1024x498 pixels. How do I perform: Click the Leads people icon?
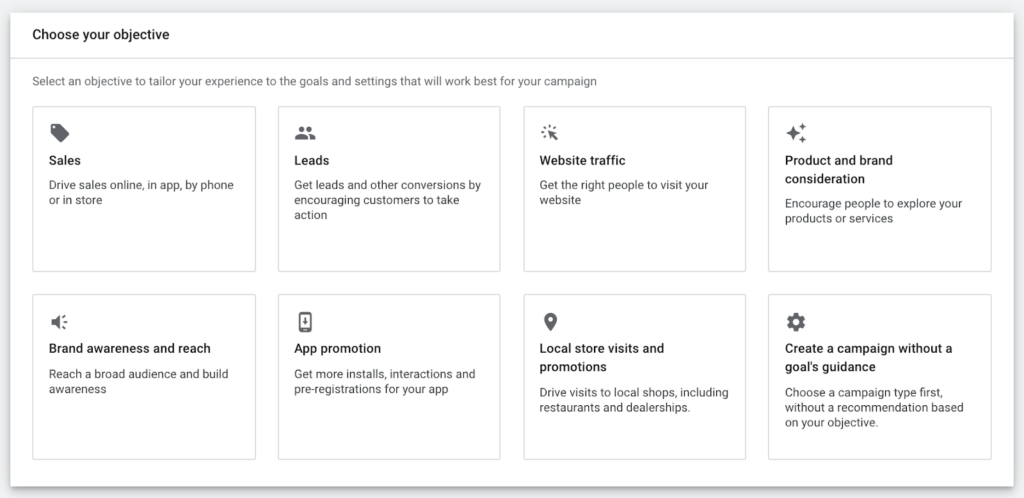pos(305,133)
